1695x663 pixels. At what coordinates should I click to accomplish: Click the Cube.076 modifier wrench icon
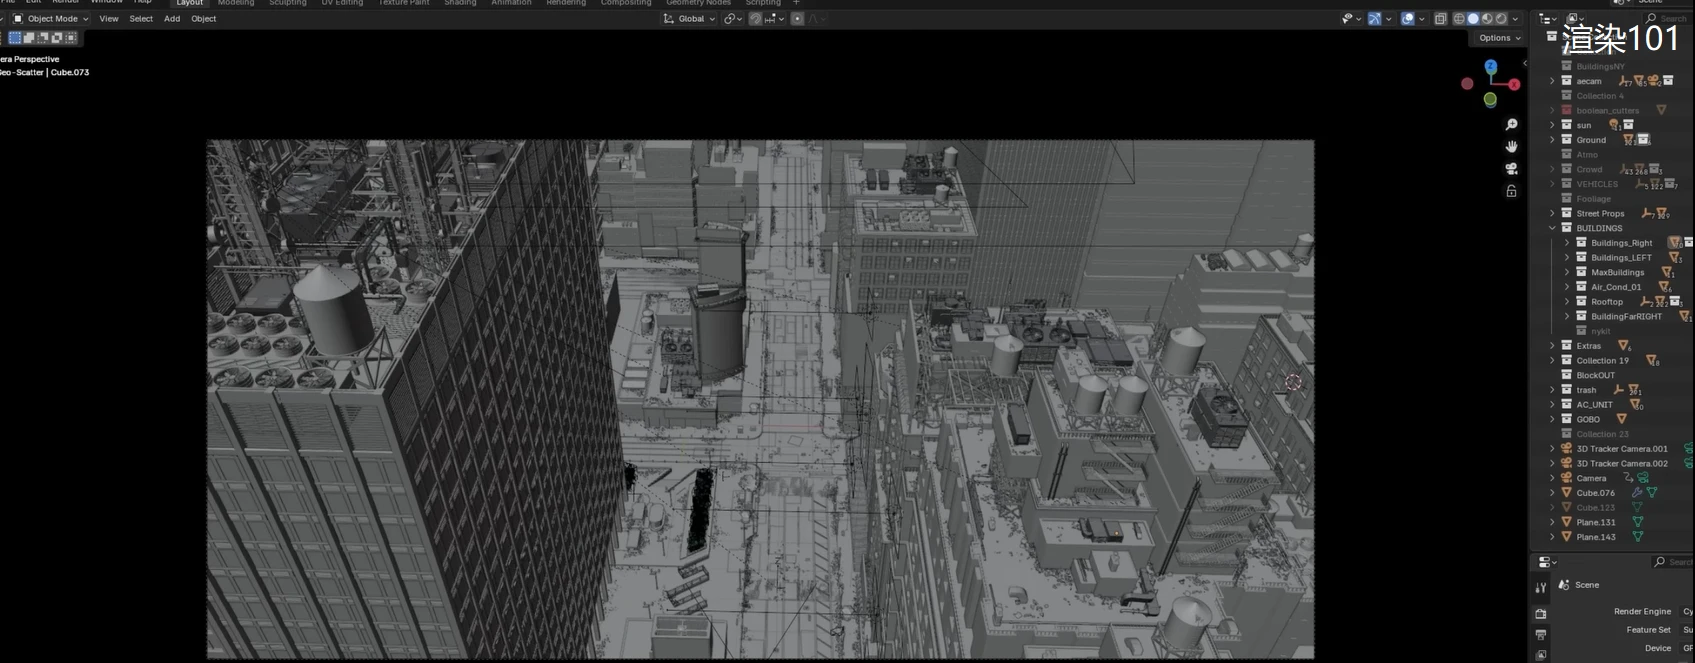tap(1637, 493)
